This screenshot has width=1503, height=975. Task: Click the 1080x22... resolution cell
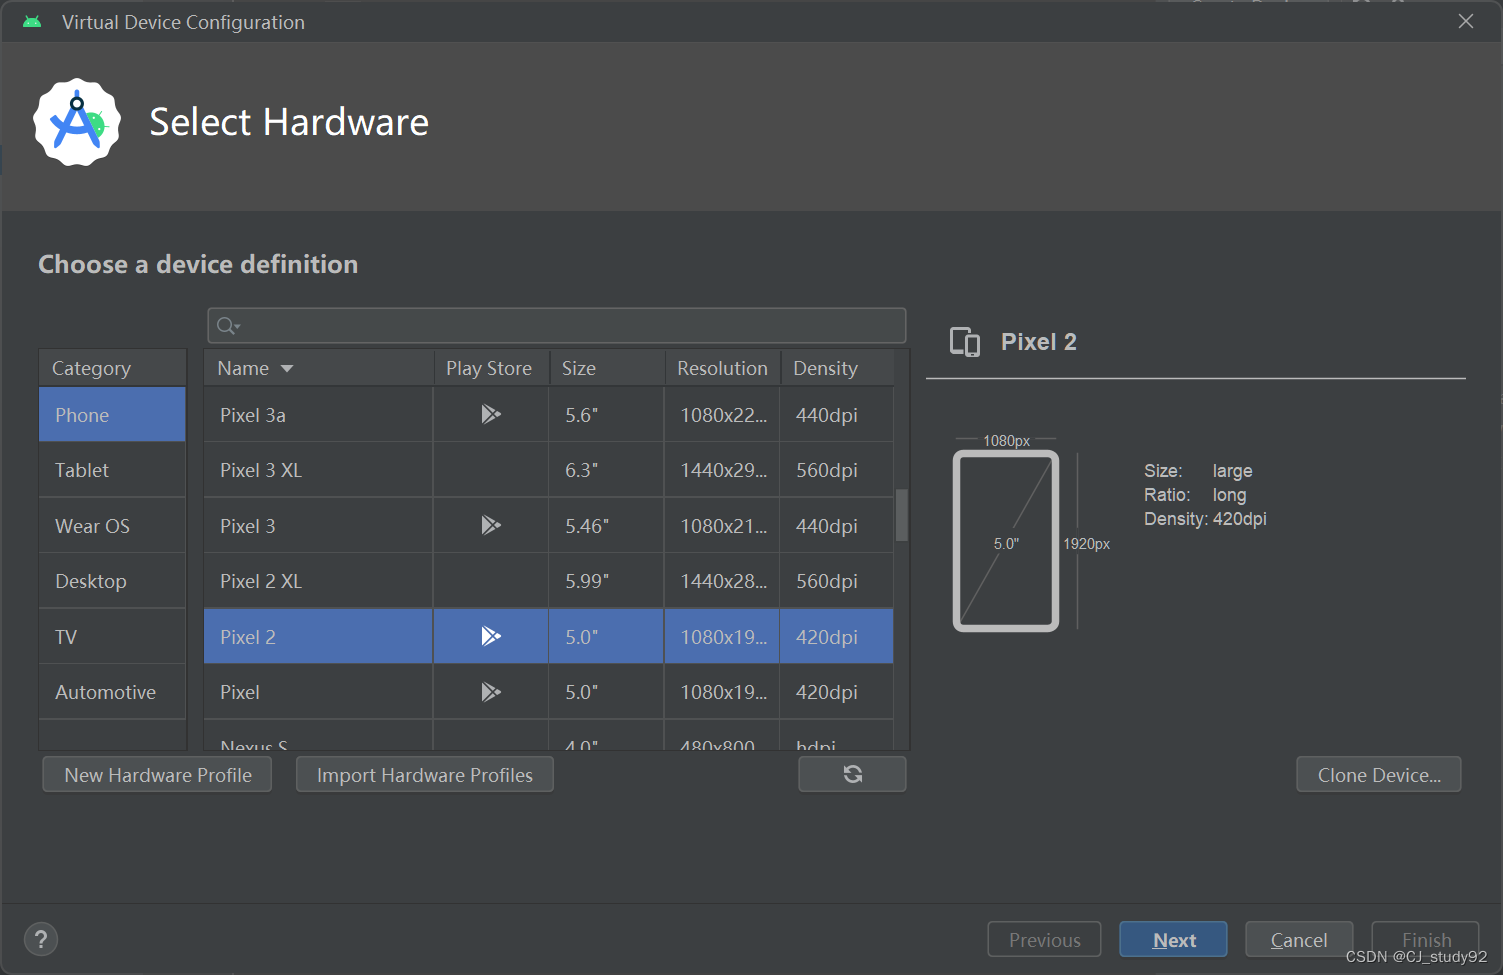(722, 415)
